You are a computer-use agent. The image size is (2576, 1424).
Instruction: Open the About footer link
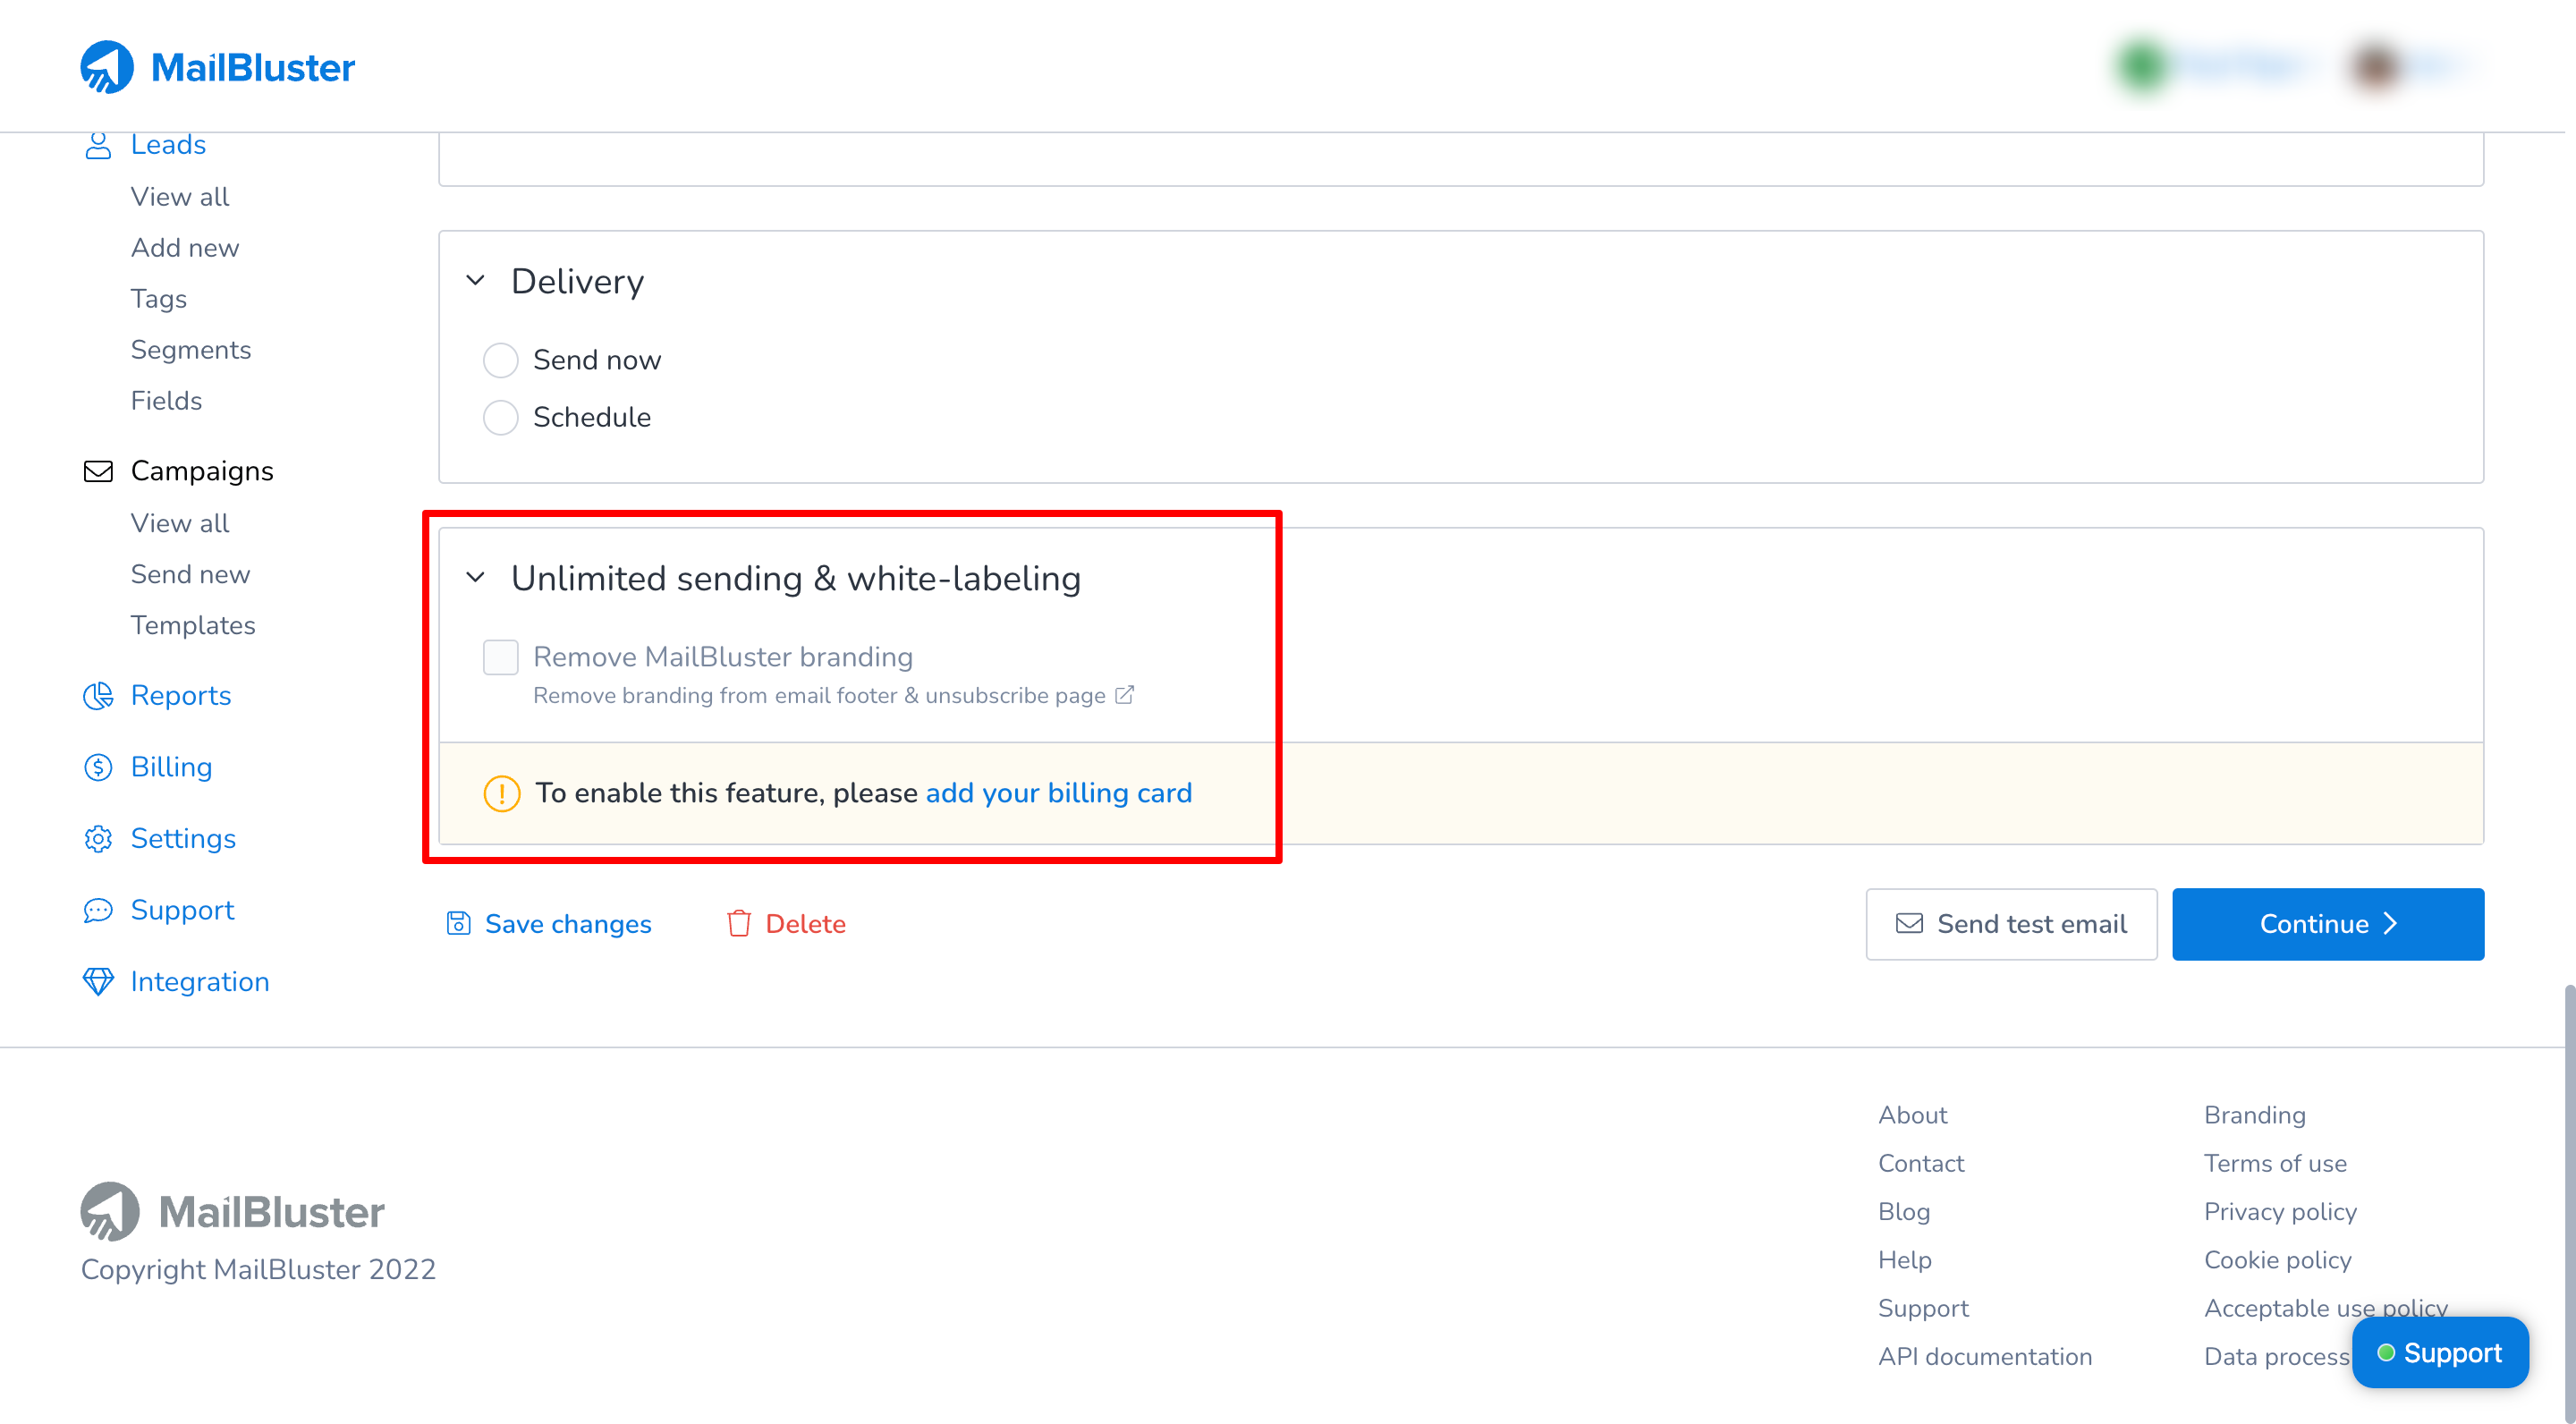[x=1912, y=1115]
